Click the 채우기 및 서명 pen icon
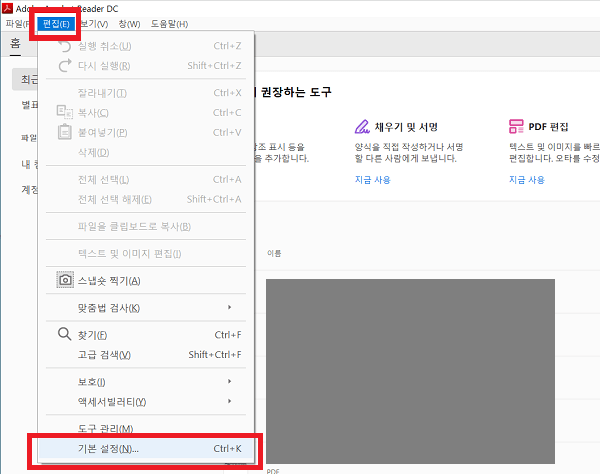 [362, 127]
